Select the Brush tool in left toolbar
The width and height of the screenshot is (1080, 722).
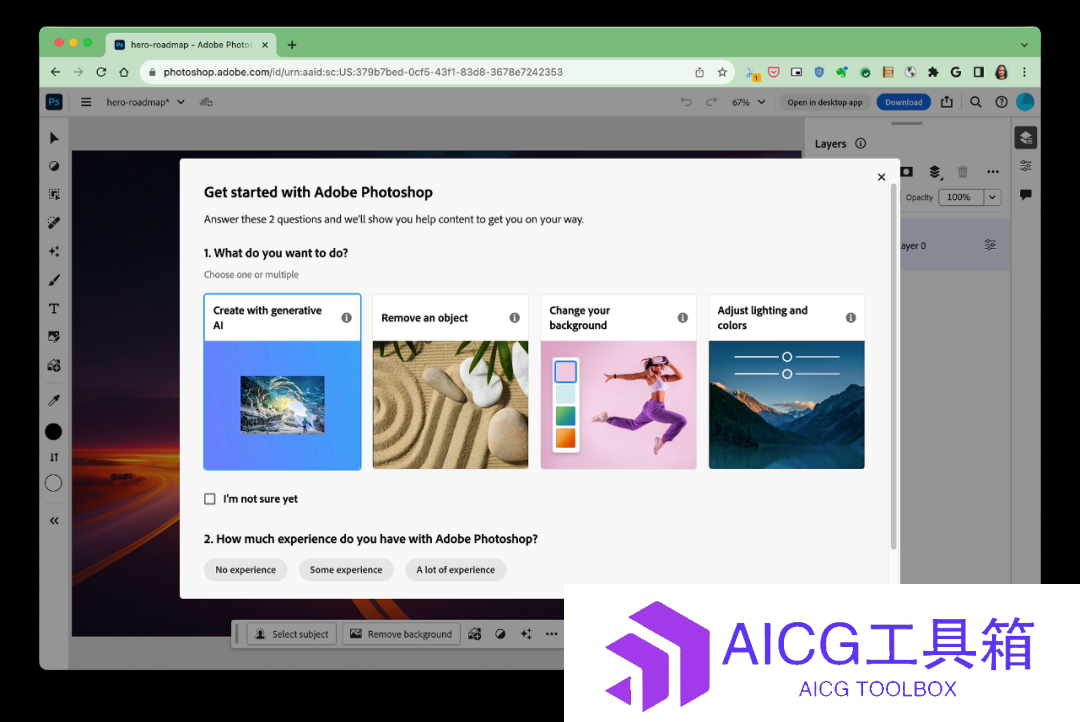tap(54, 280)
